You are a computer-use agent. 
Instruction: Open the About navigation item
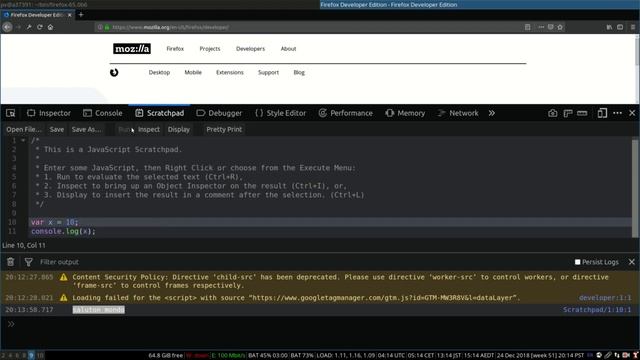[x=288, y=49]
